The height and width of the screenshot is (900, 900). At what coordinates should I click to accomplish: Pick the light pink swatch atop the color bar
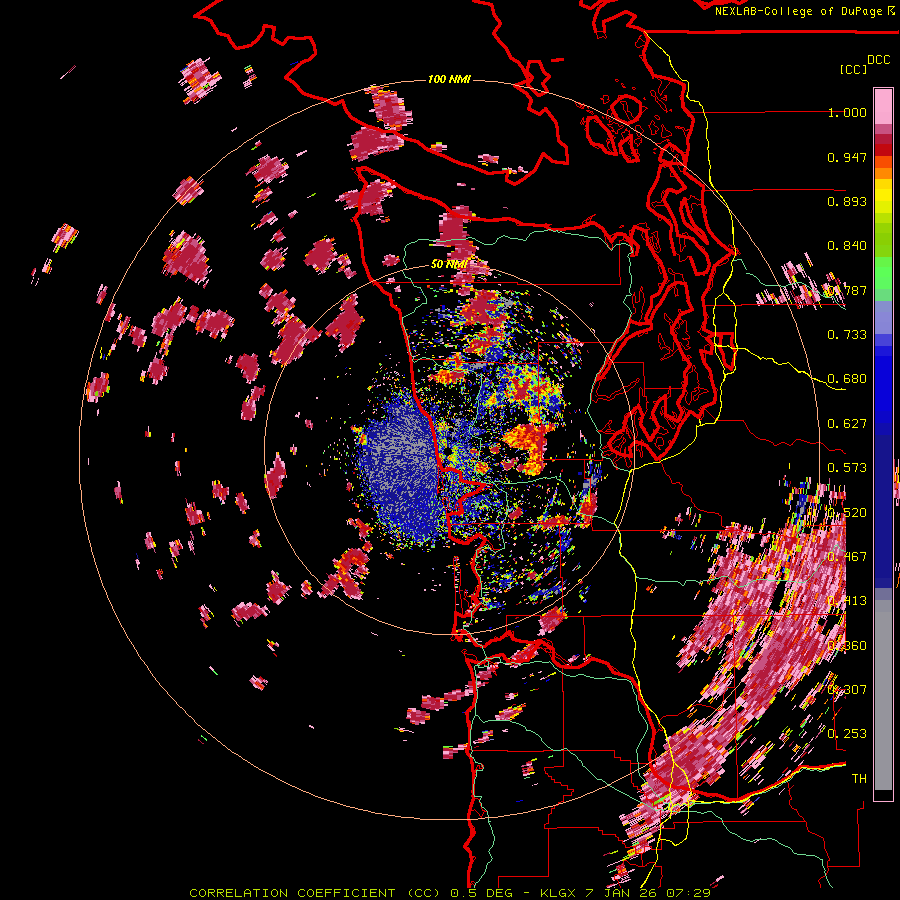(883, 106)
